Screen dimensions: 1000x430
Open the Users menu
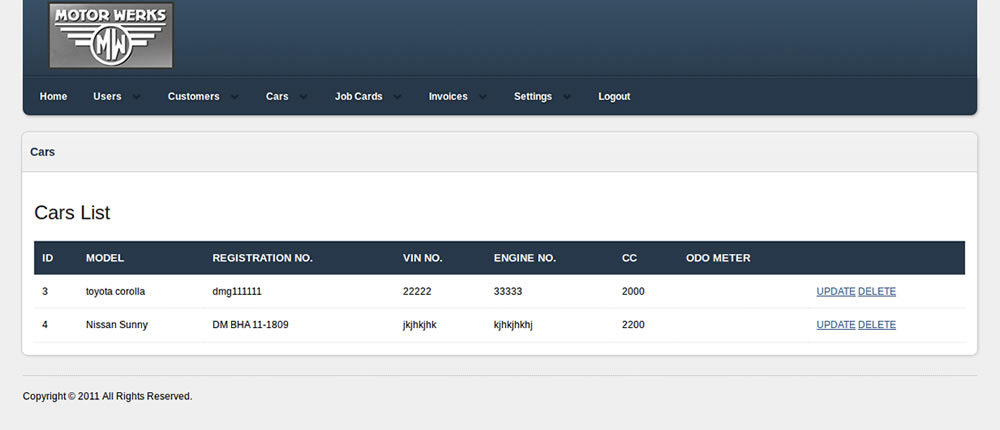tap(107, 97)
